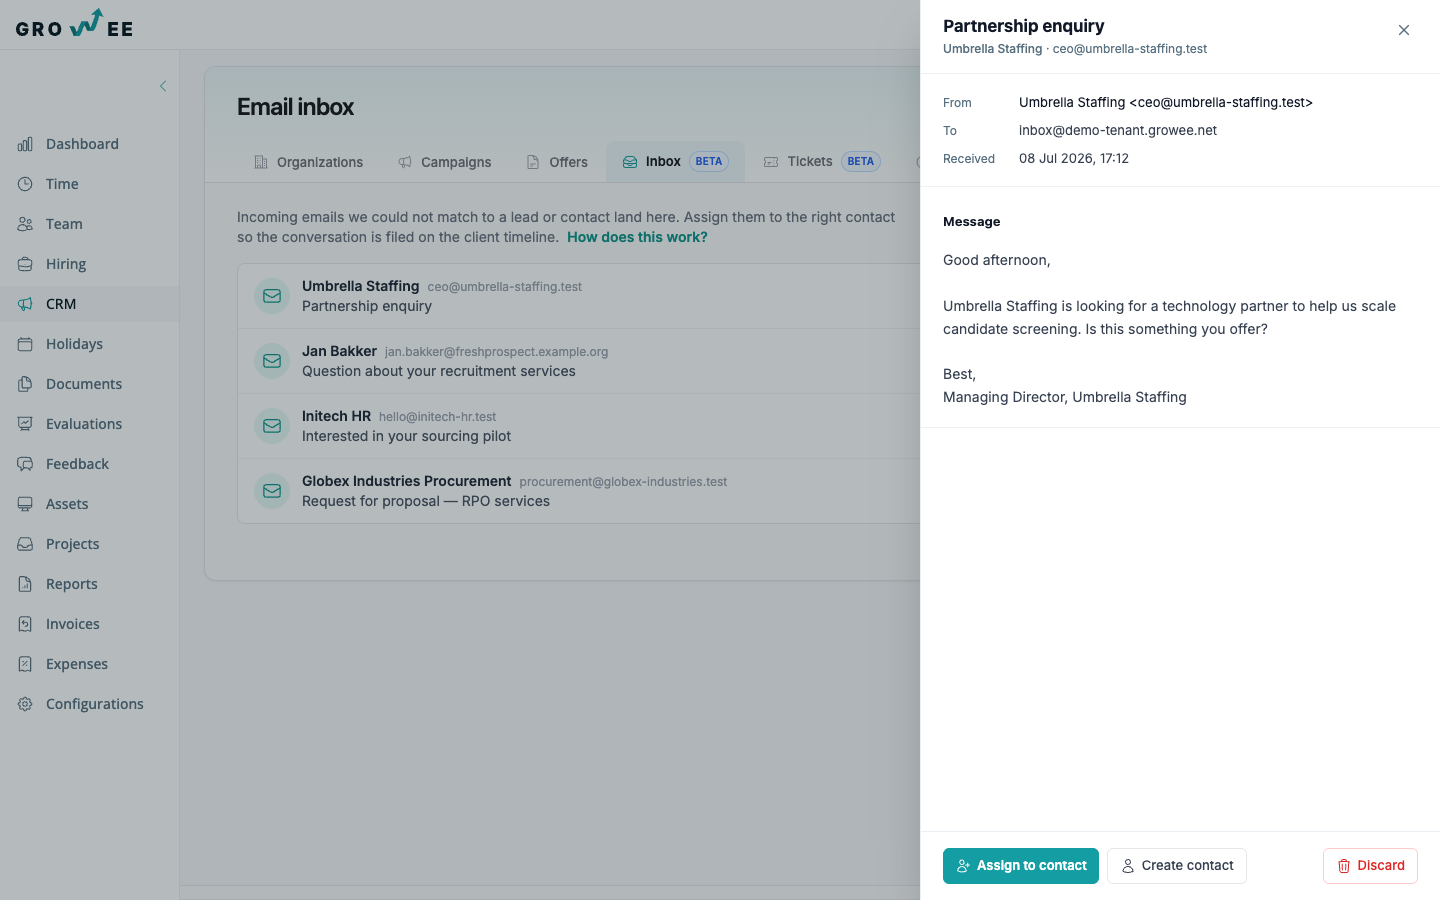Open 'Interested in your sourcing pilot' email
The image size is (1440, 900).
[579, 426]
